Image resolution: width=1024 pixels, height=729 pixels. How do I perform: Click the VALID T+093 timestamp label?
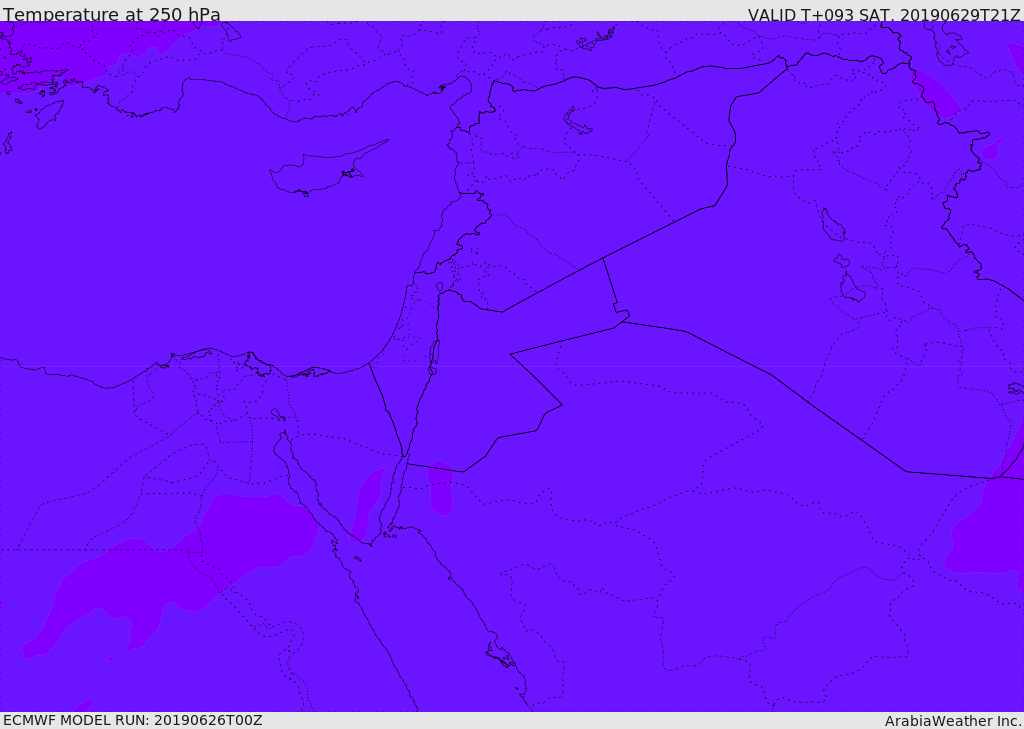click(884, 14)
